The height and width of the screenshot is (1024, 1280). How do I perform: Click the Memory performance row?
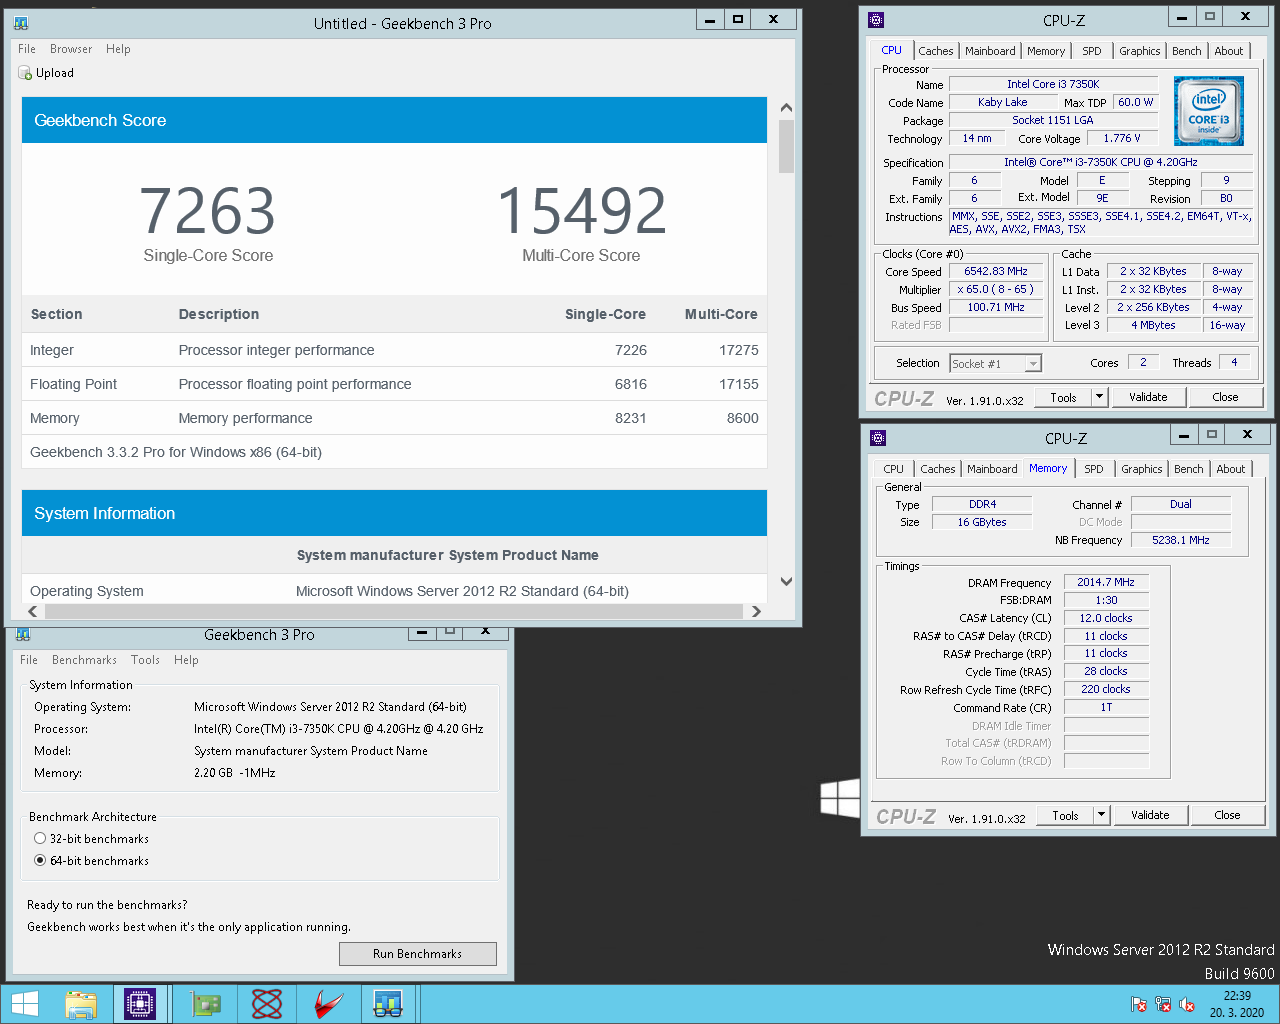click(394, 418)
